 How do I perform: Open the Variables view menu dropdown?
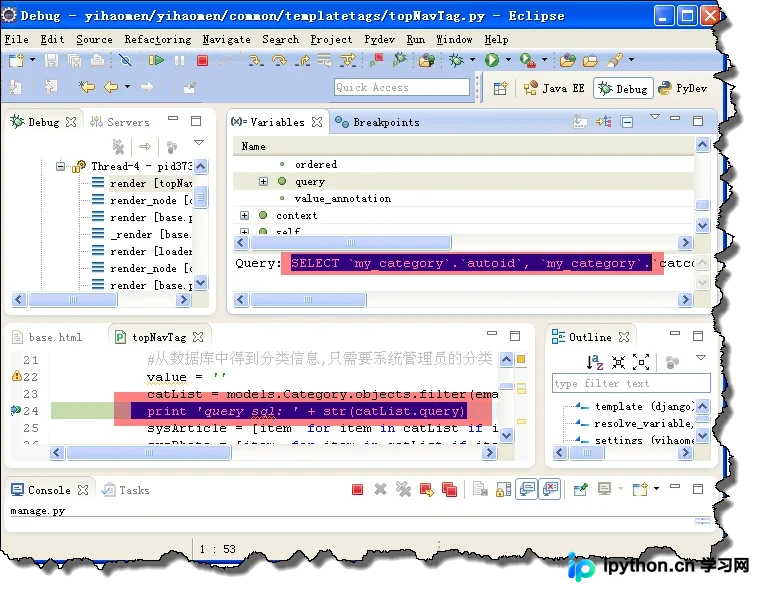(x=655, y=117)
